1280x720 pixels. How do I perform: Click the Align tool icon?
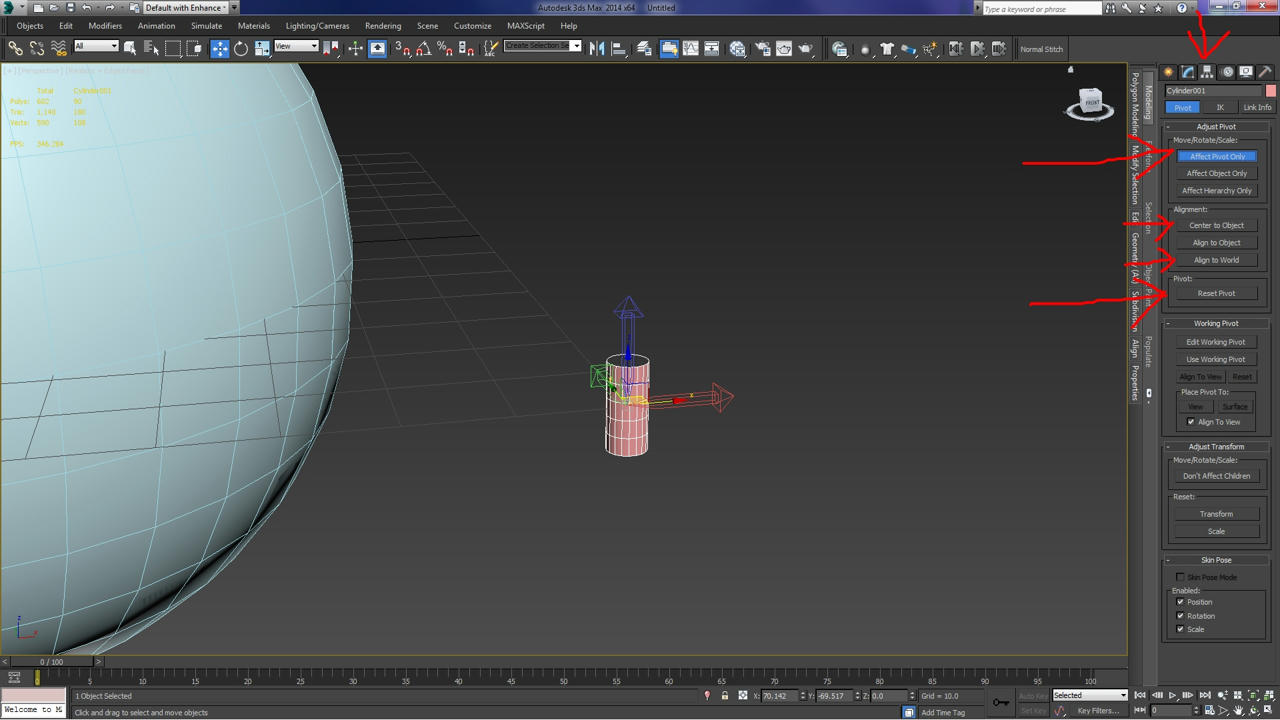coord(619,48)
